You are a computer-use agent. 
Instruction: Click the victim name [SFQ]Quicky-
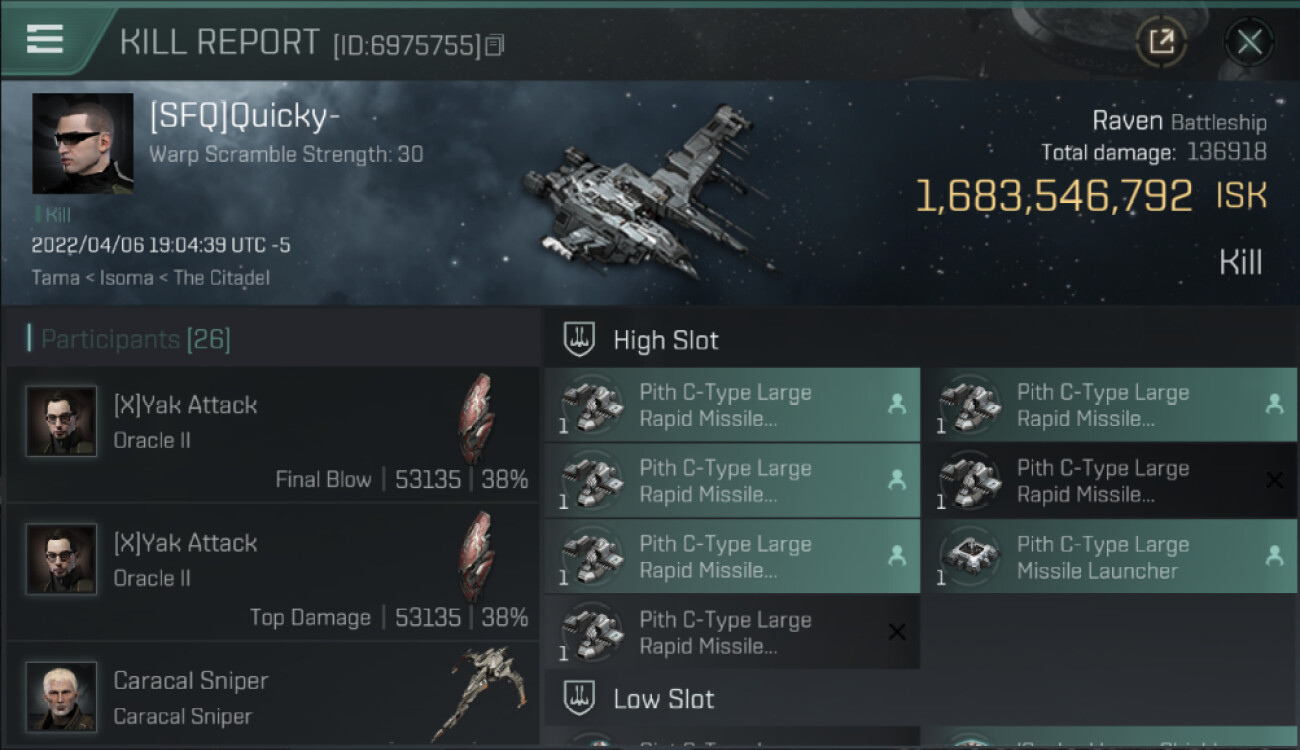[245, 117]
